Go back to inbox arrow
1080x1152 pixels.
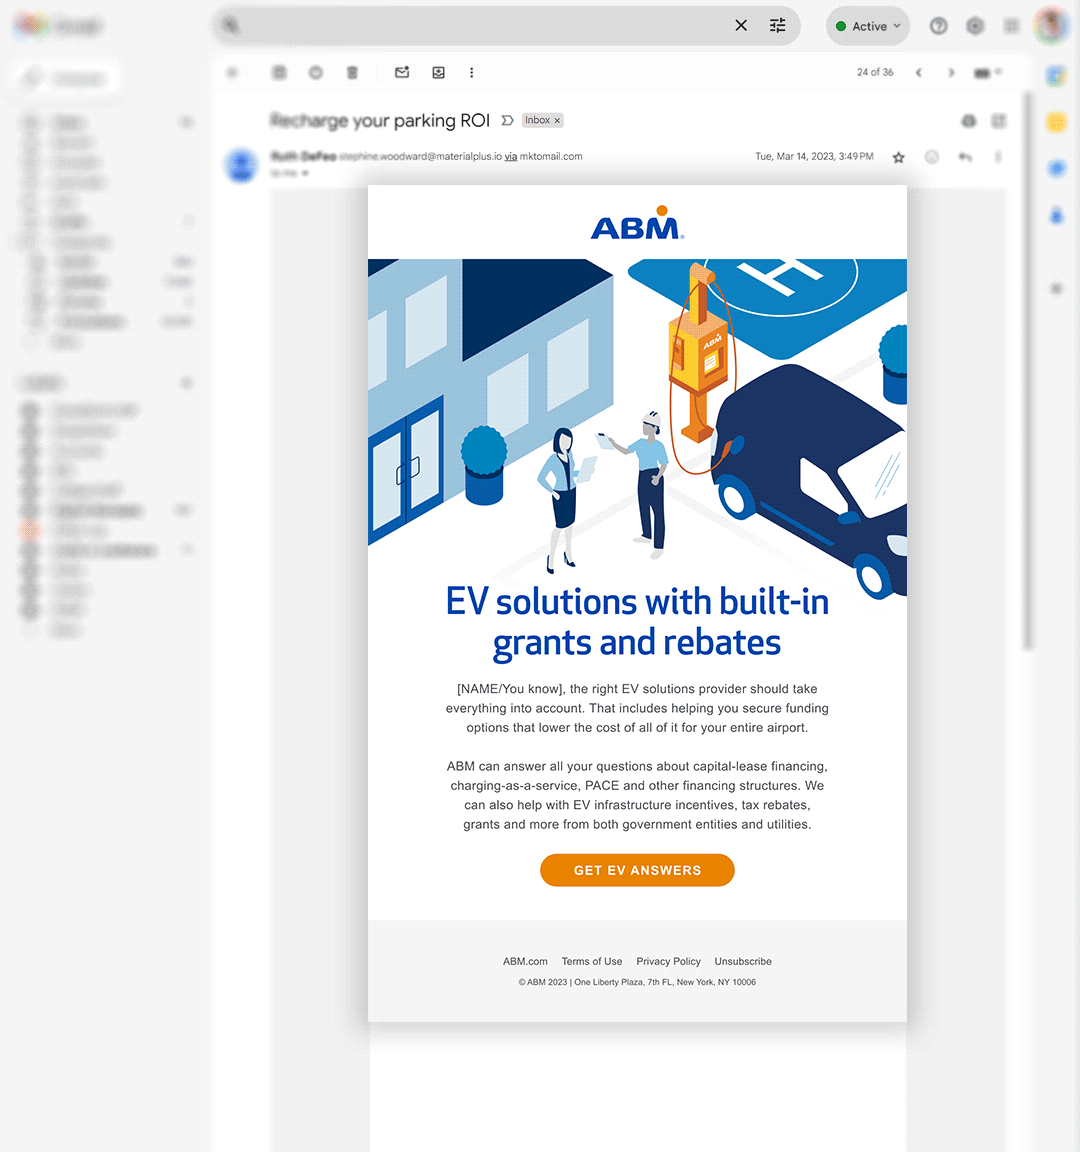232,72
